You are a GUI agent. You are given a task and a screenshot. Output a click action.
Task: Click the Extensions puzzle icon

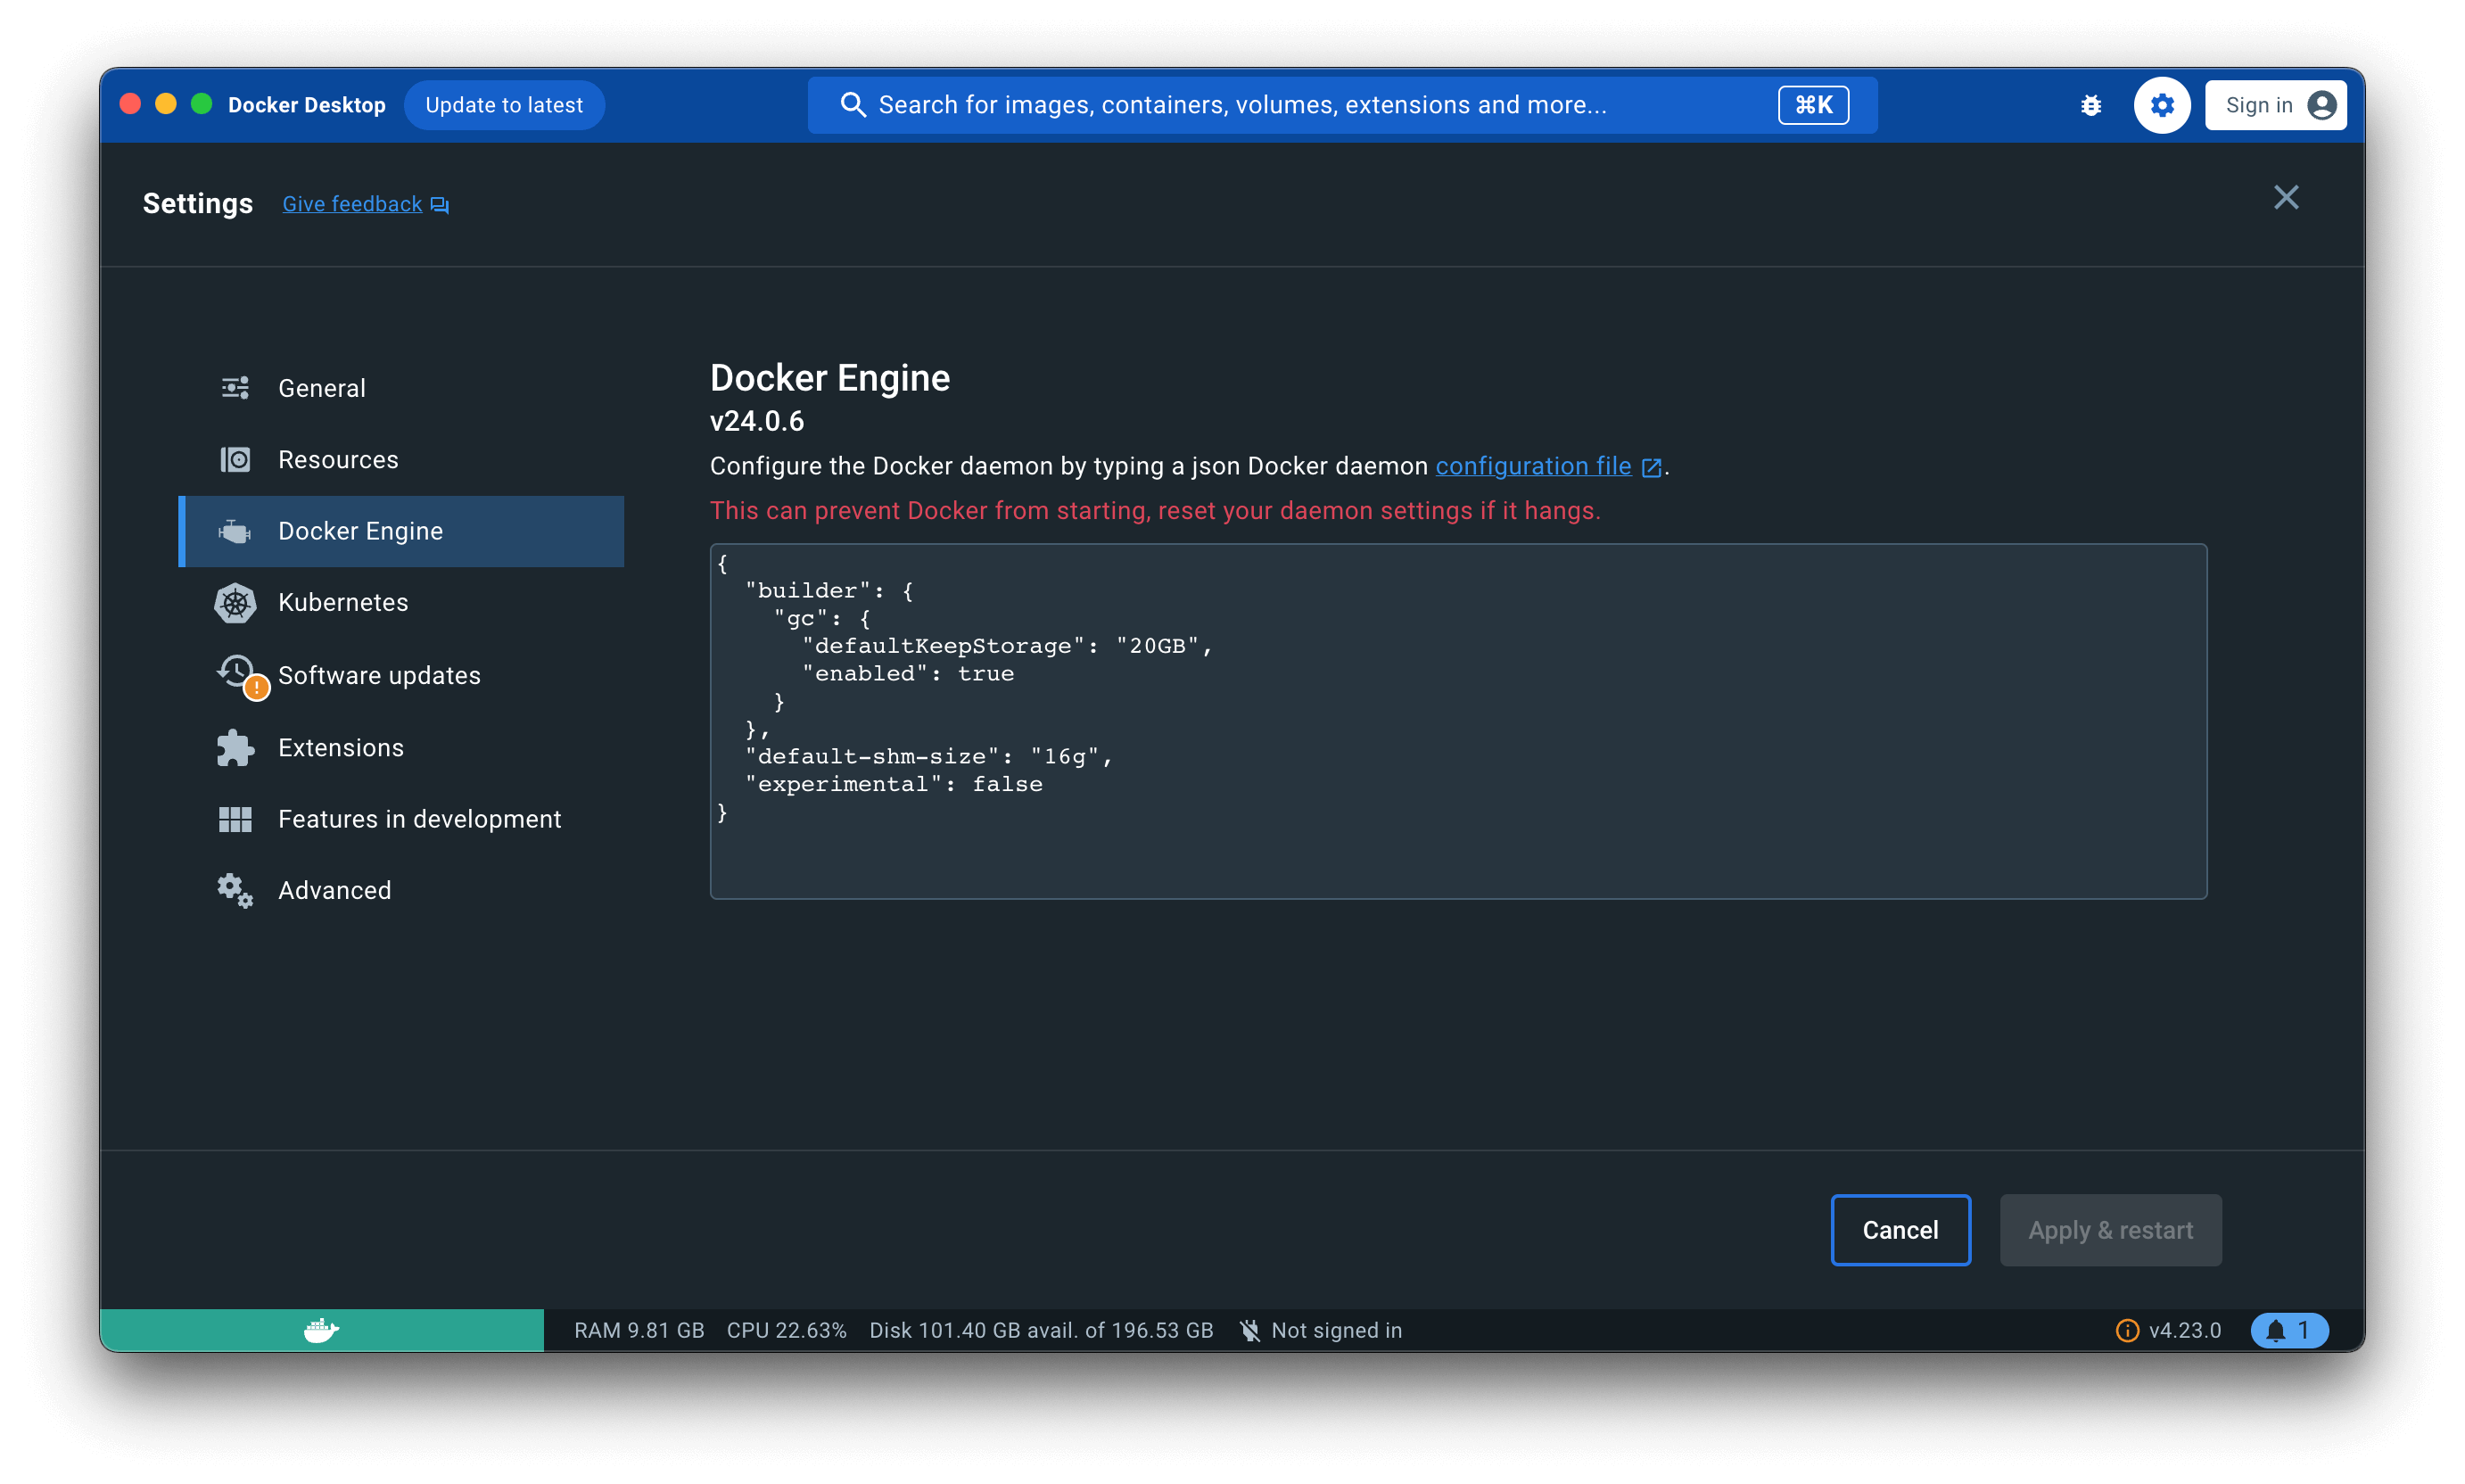coord(235,747)
